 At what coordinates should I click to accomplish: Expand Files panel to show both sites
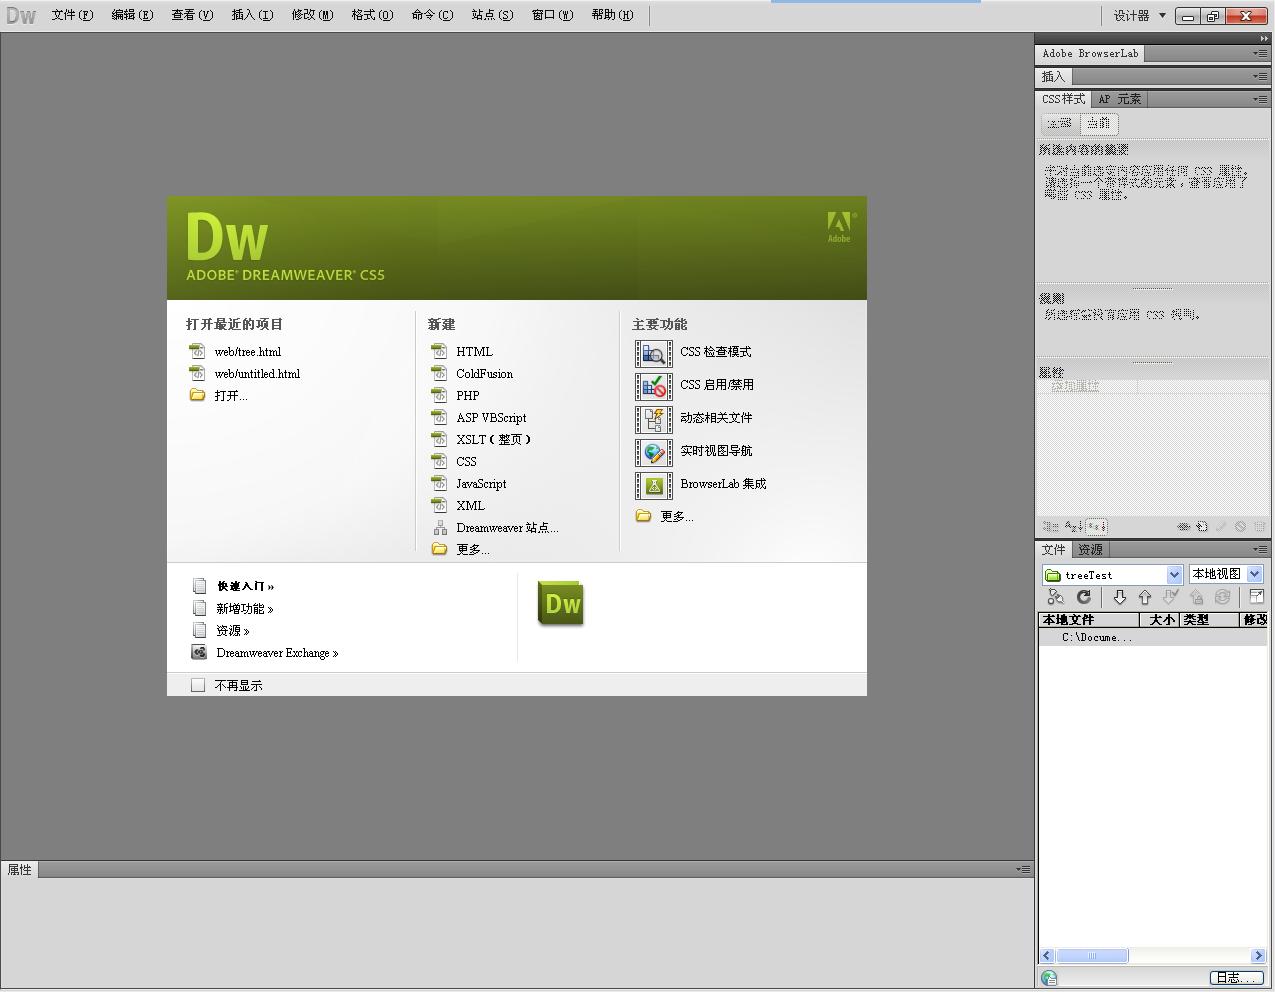coord(1257,597)
